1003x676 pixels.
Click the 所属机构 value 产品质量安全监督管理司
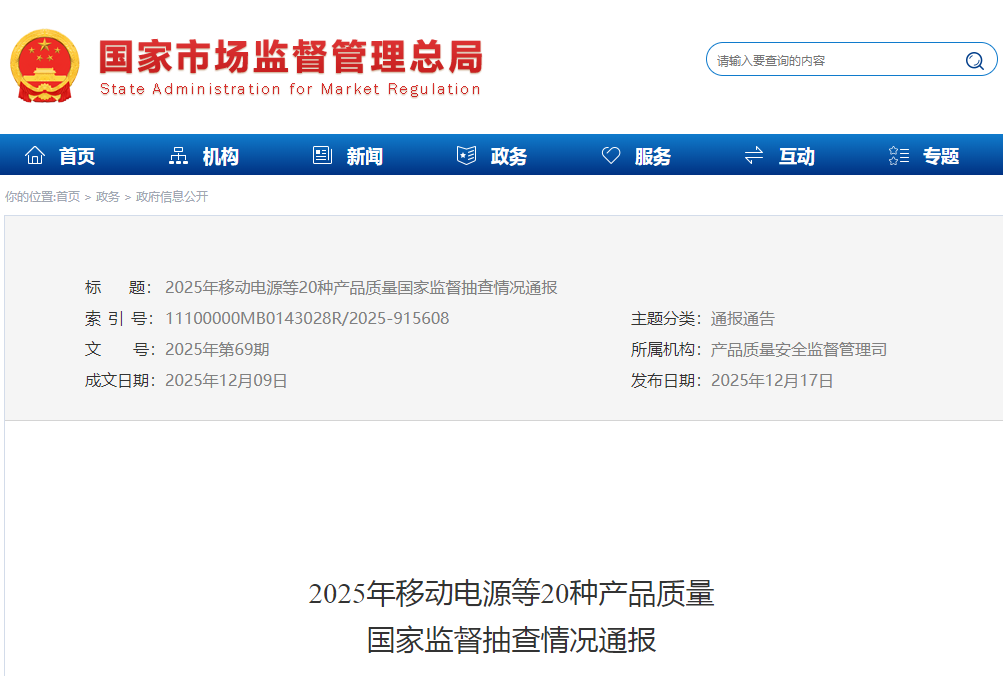pos(799,349)
